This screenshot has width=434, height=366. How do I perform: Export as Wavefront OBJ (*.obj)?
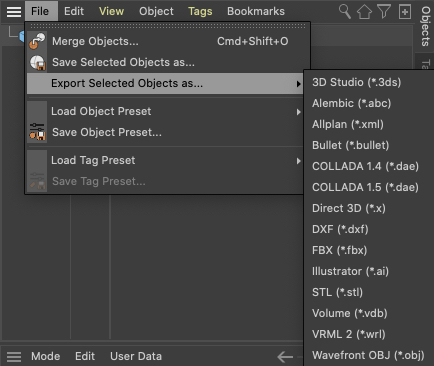369,355
